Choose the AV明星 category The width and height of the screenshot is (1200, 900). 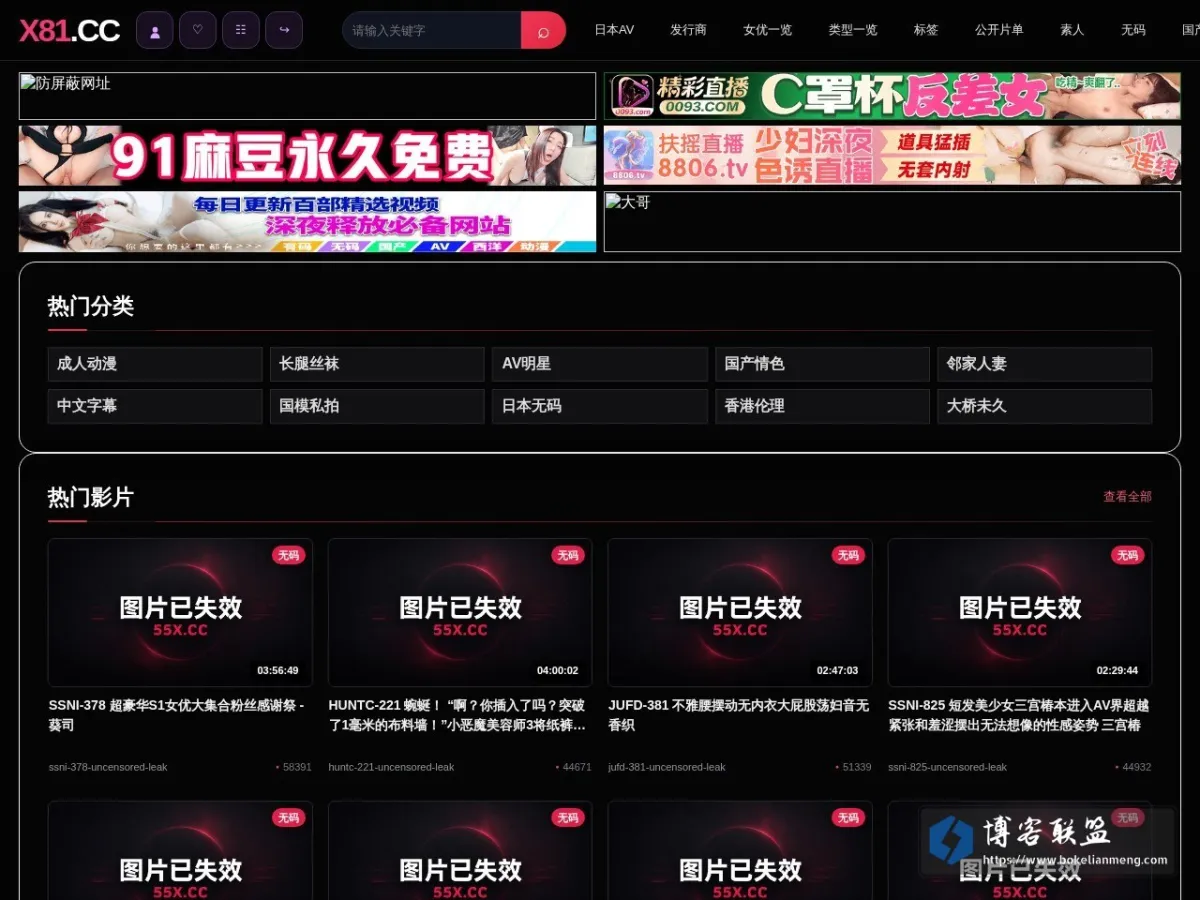tap(600, 364)
